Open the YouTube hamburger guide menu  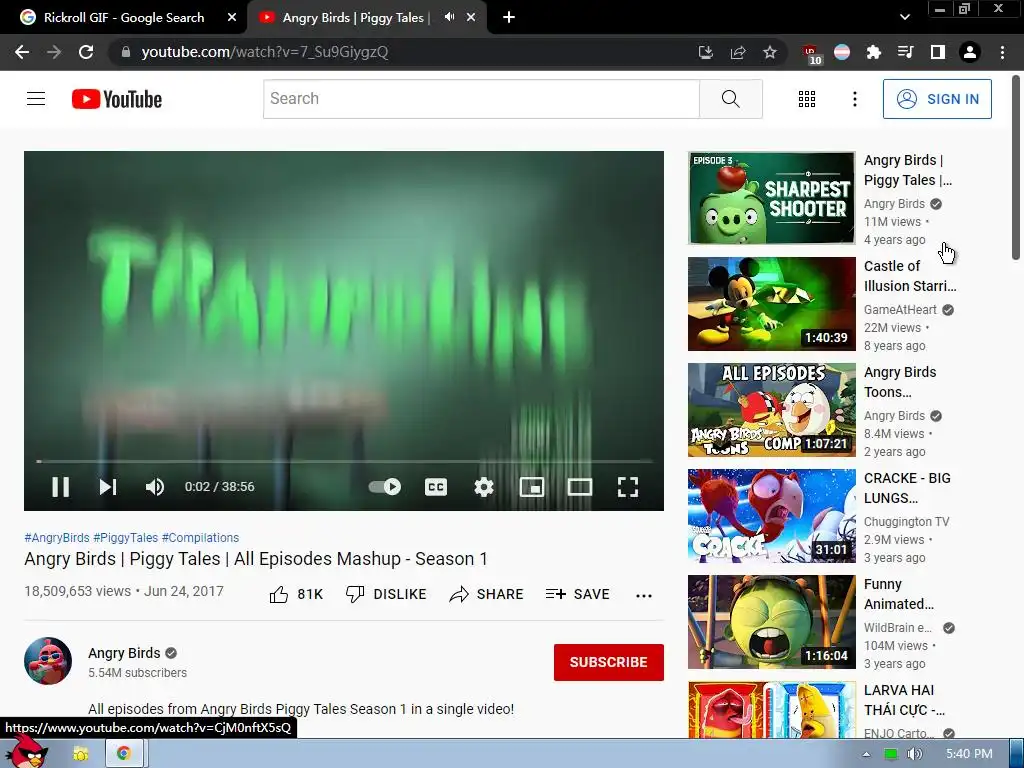click(x=36, y=99)
